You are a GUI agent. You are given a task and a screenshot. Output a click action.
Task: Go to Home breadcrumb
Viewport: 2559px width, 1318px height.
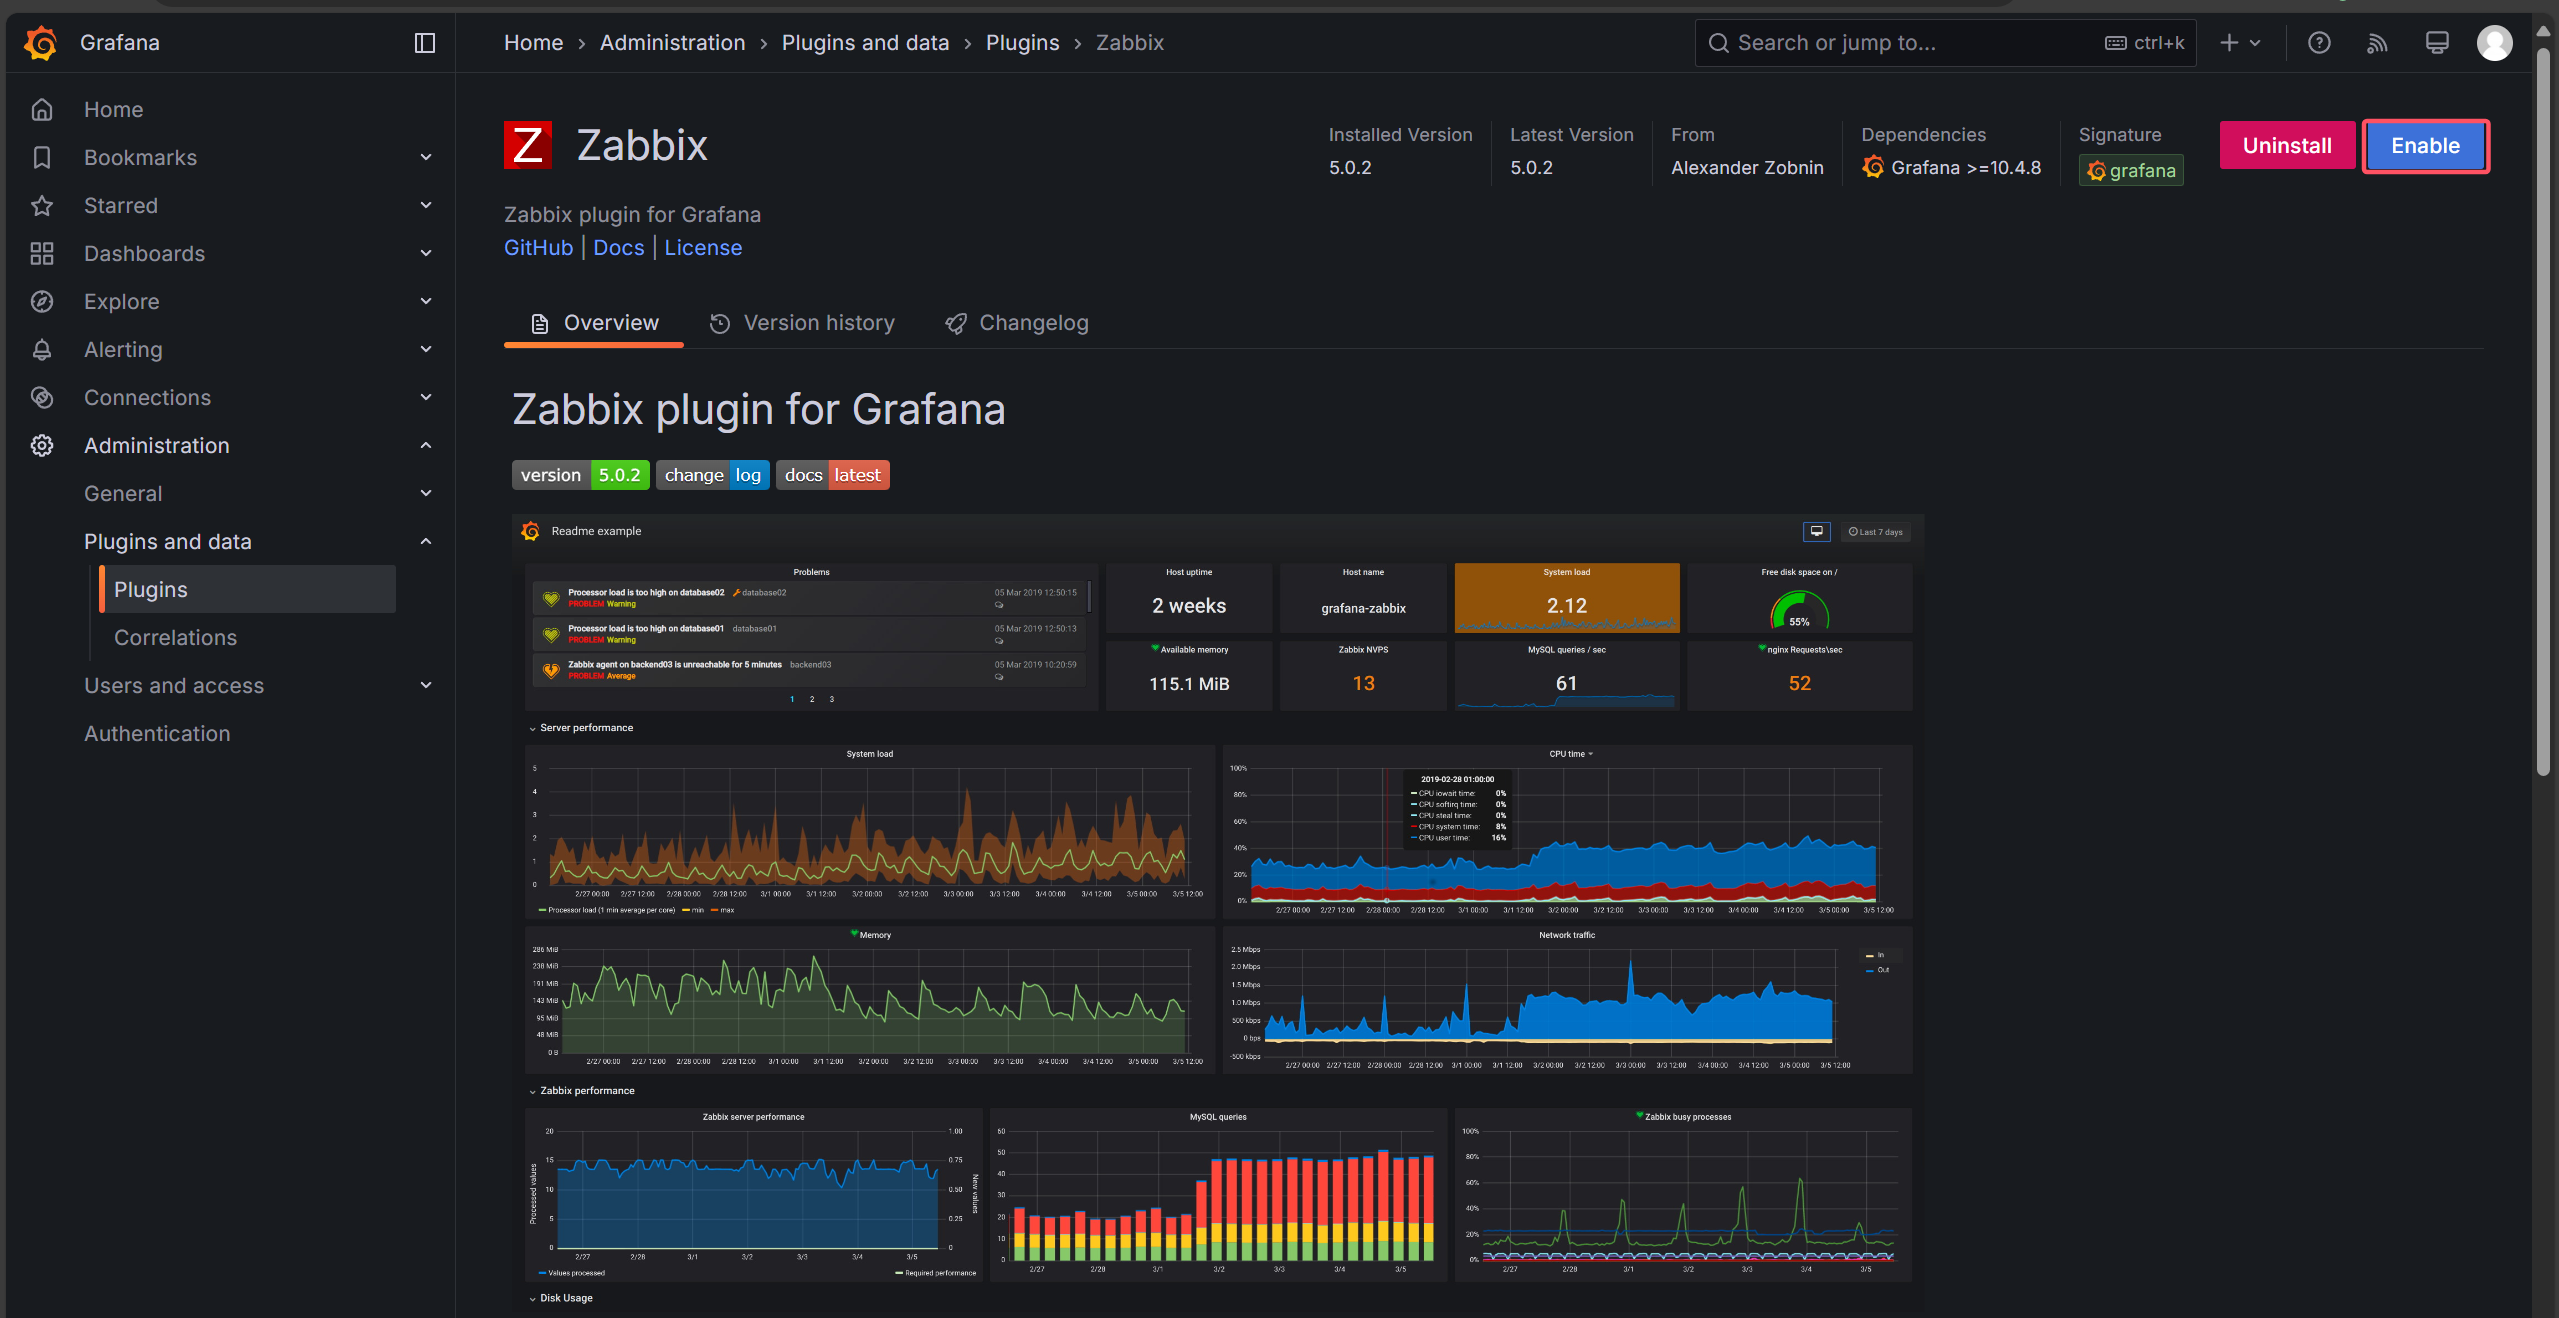533,43
